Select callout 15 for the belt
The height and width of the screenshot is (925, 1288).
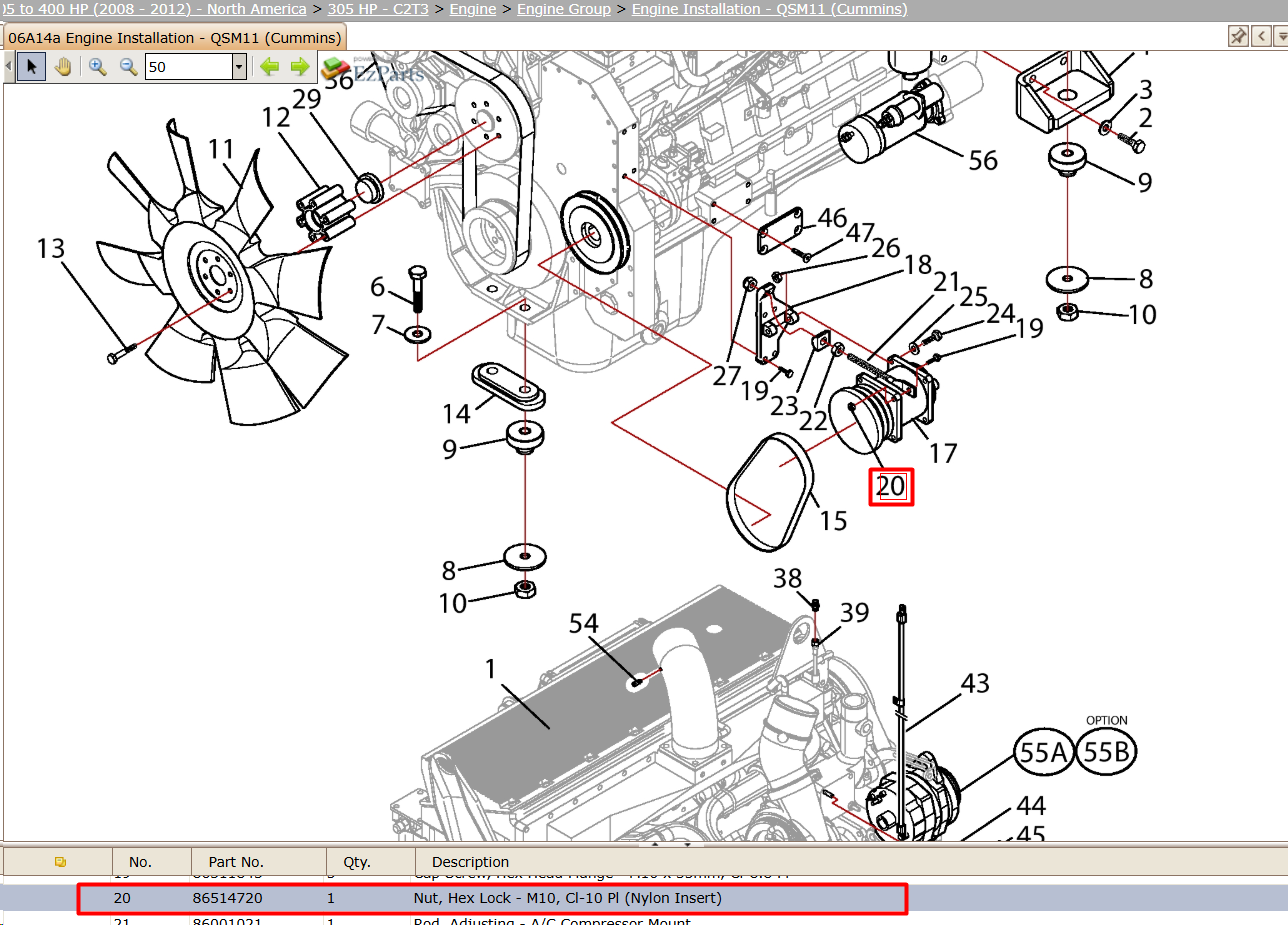[832, 520]
